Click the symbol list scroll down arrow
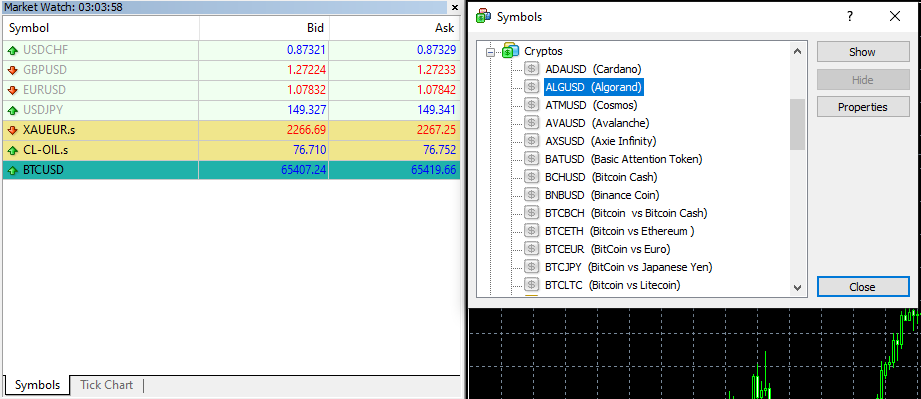 797,287
